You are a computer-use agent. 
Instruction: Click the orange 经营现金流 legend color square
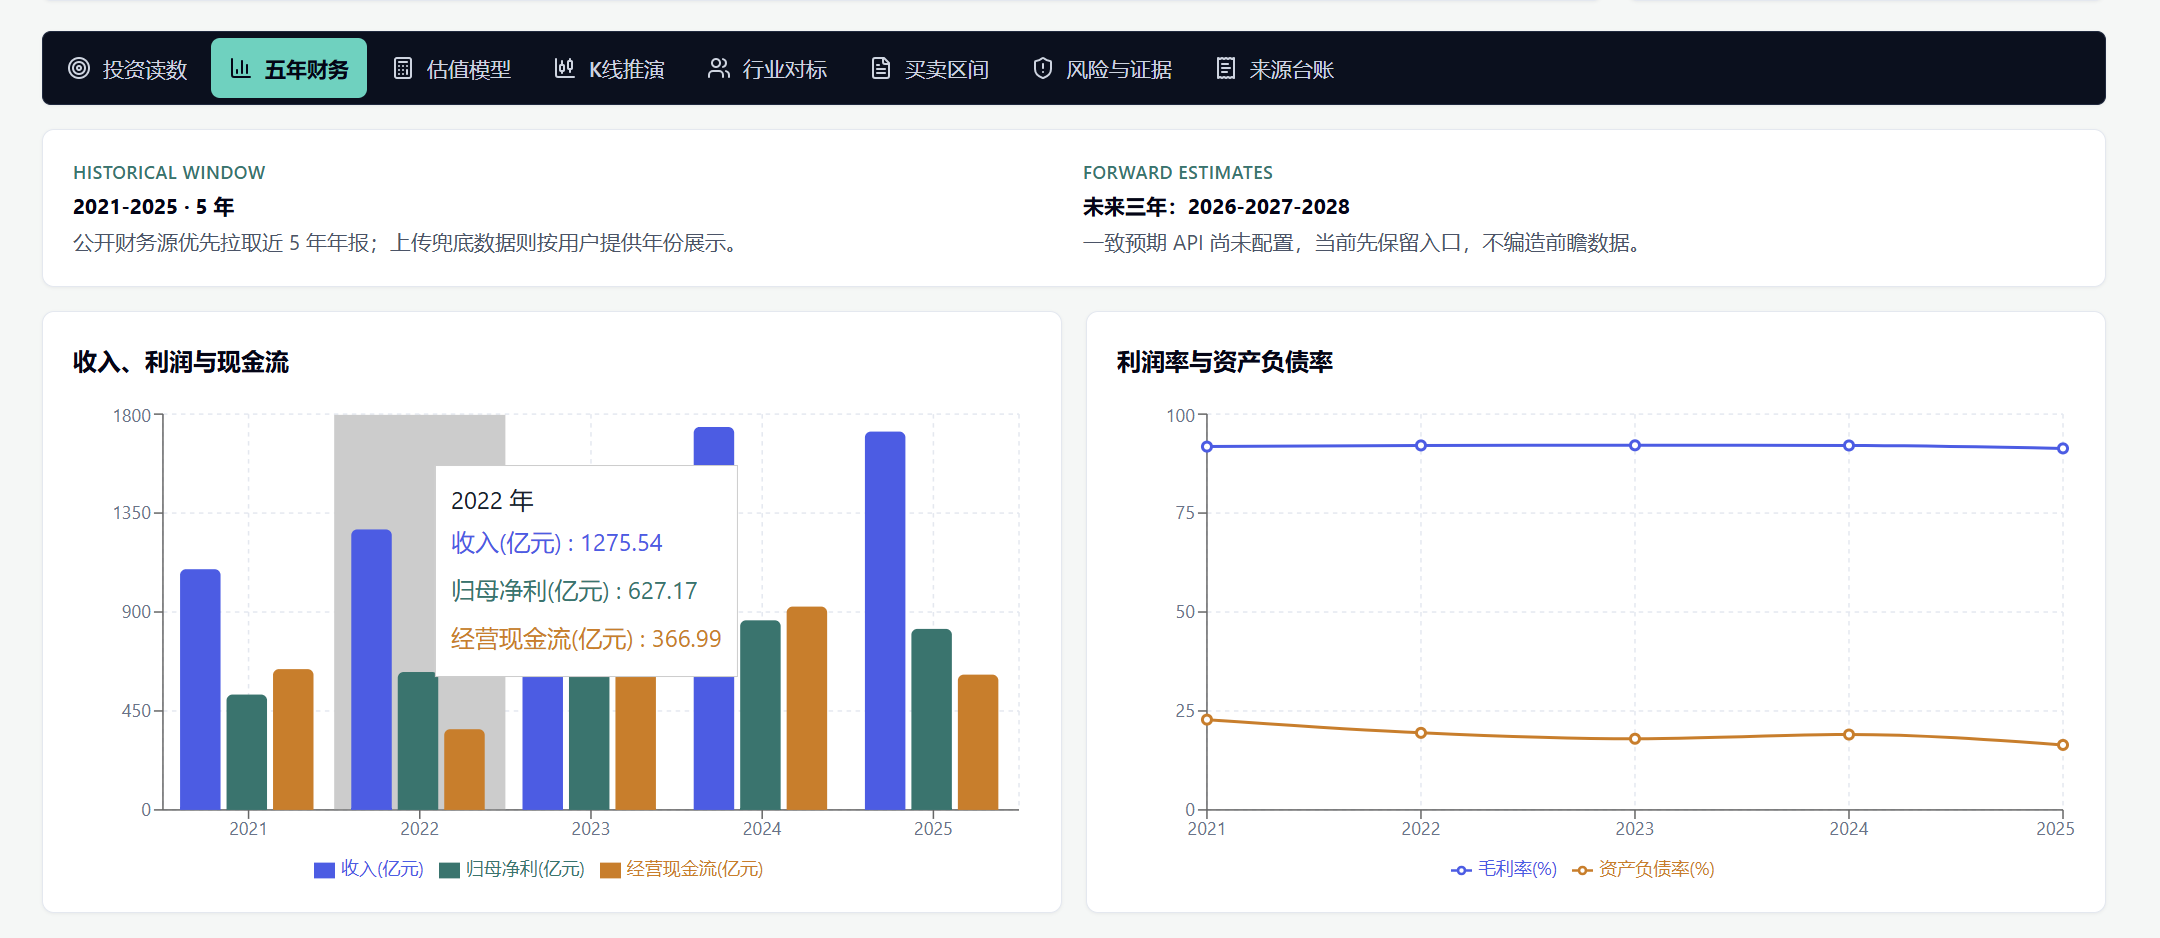coord(610,870)
